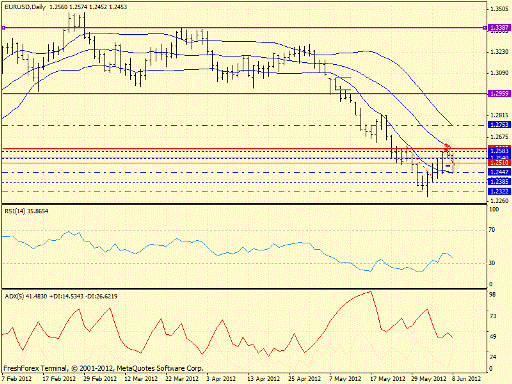Select the red ADX curve peak

370,292
